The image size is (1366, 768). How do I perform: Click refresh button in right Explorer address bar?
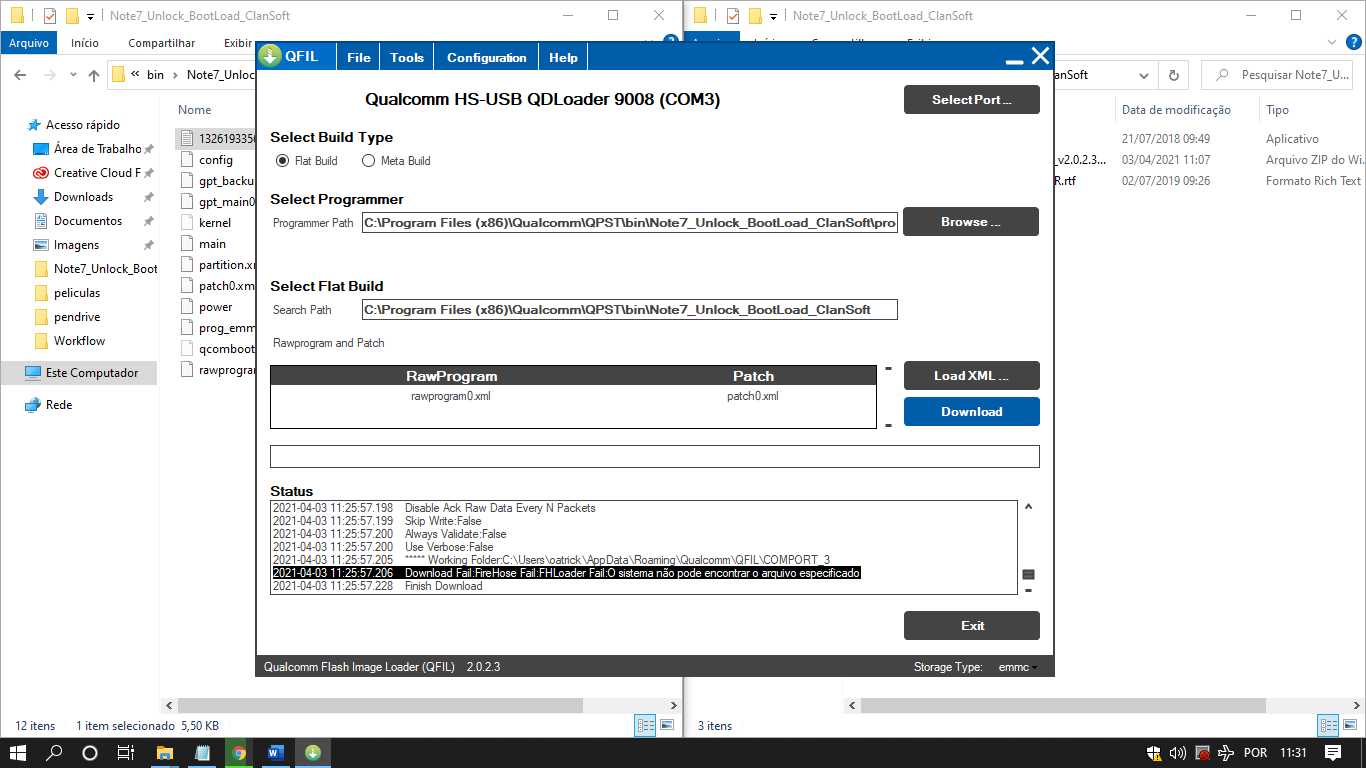(1173, 75)
